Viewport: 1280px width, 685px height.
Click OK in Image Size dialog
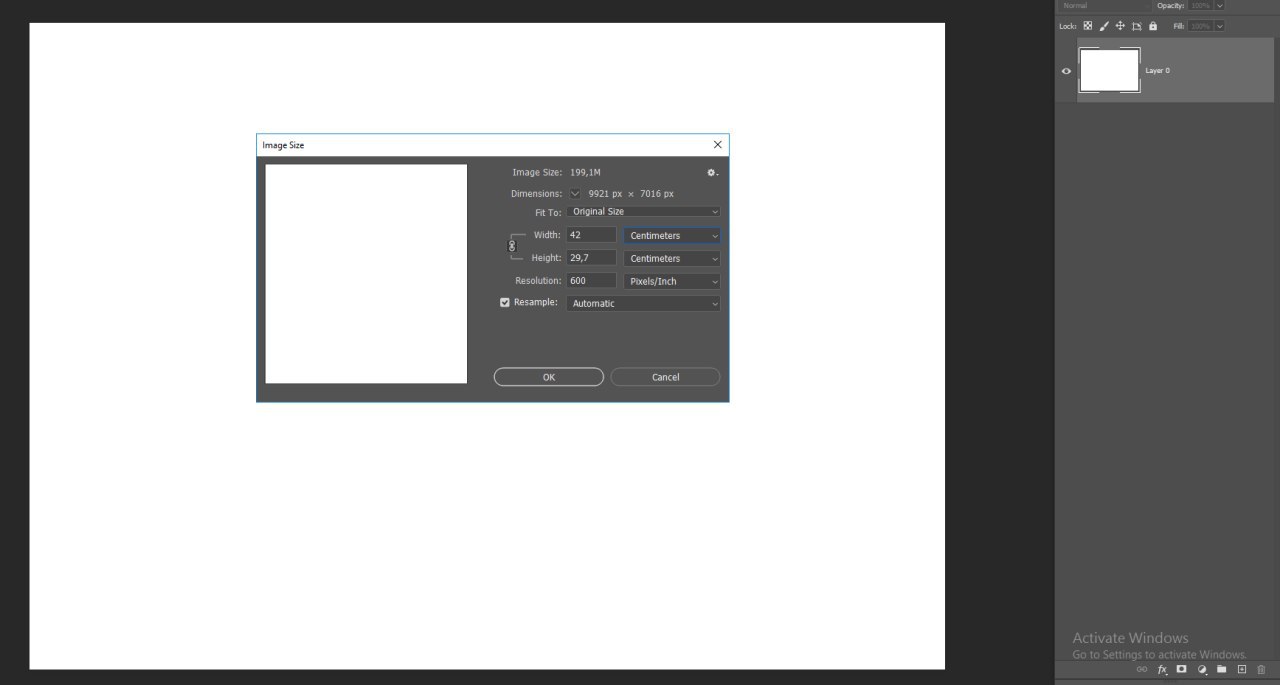(x=549, y=377)
